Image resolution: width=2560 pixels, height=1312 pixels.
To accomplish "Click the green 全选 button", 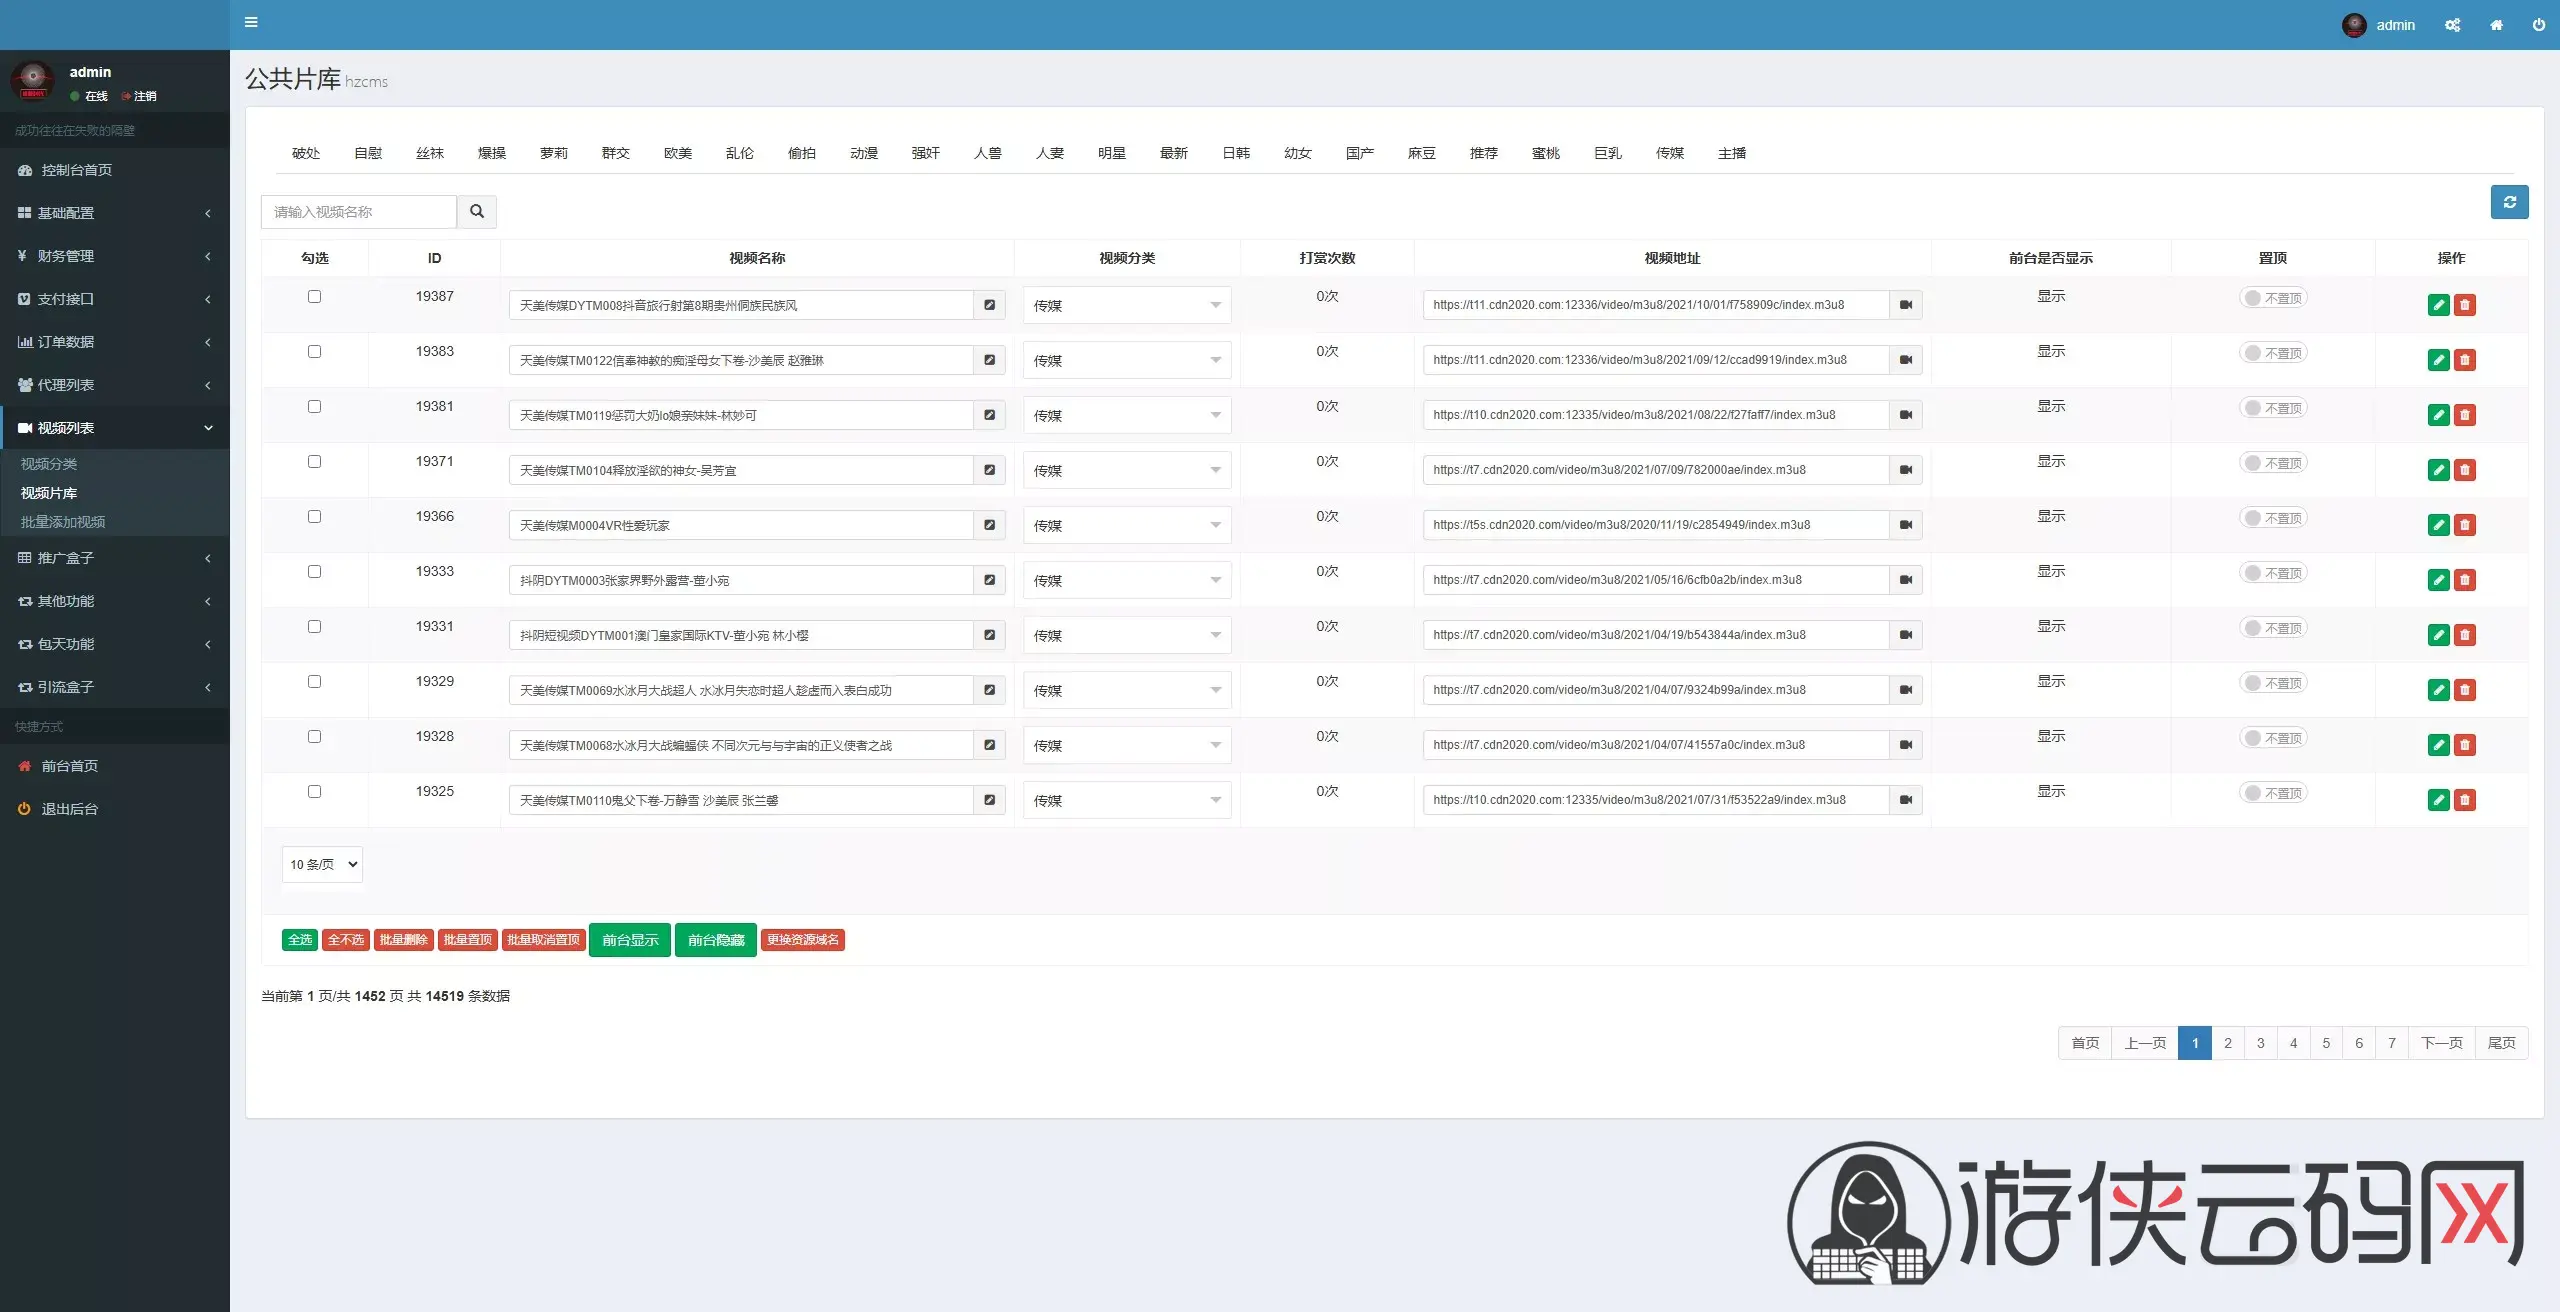I will pyautogui.click(x=300, y=940).
